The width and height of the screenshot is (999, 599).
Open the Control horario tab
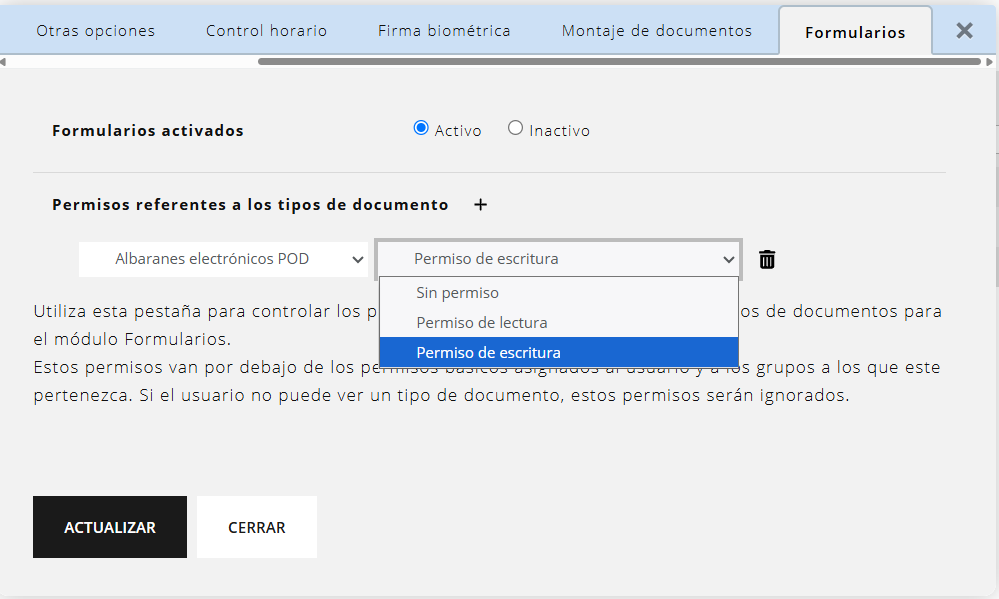[266, 31]
